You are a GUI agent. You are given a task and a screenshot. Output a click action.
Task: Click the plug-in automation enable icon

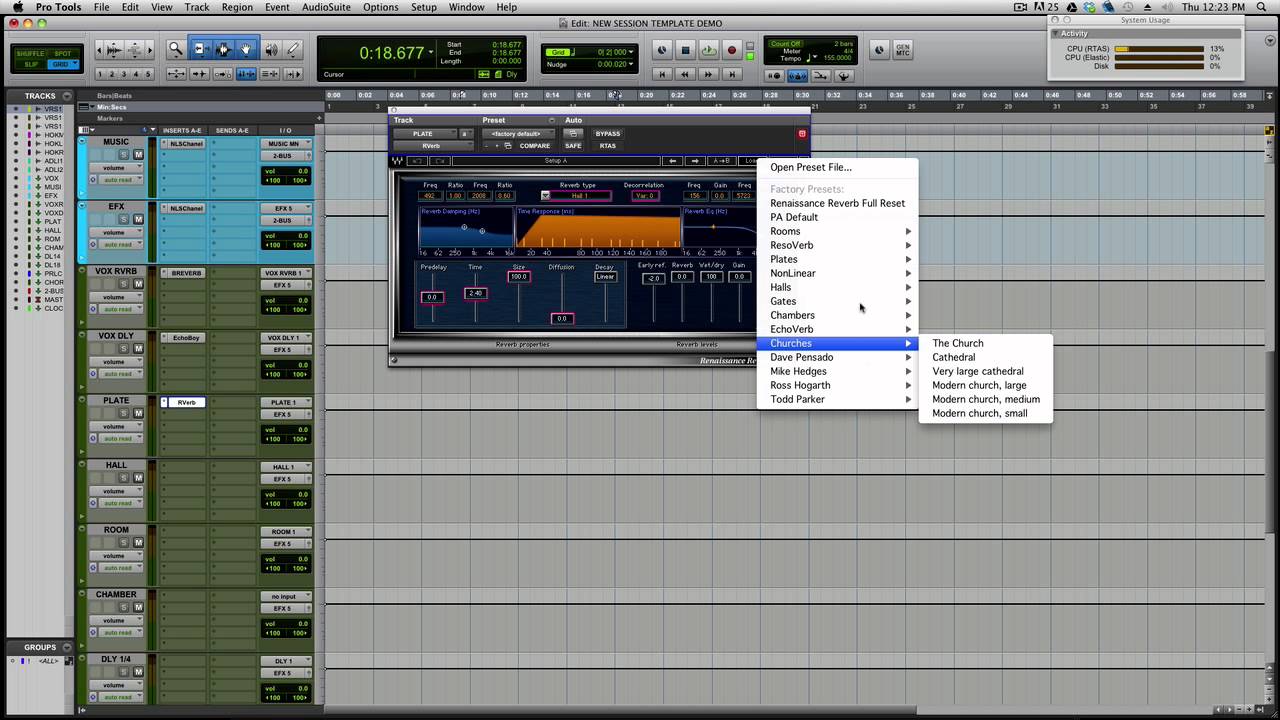pos(573,133)
